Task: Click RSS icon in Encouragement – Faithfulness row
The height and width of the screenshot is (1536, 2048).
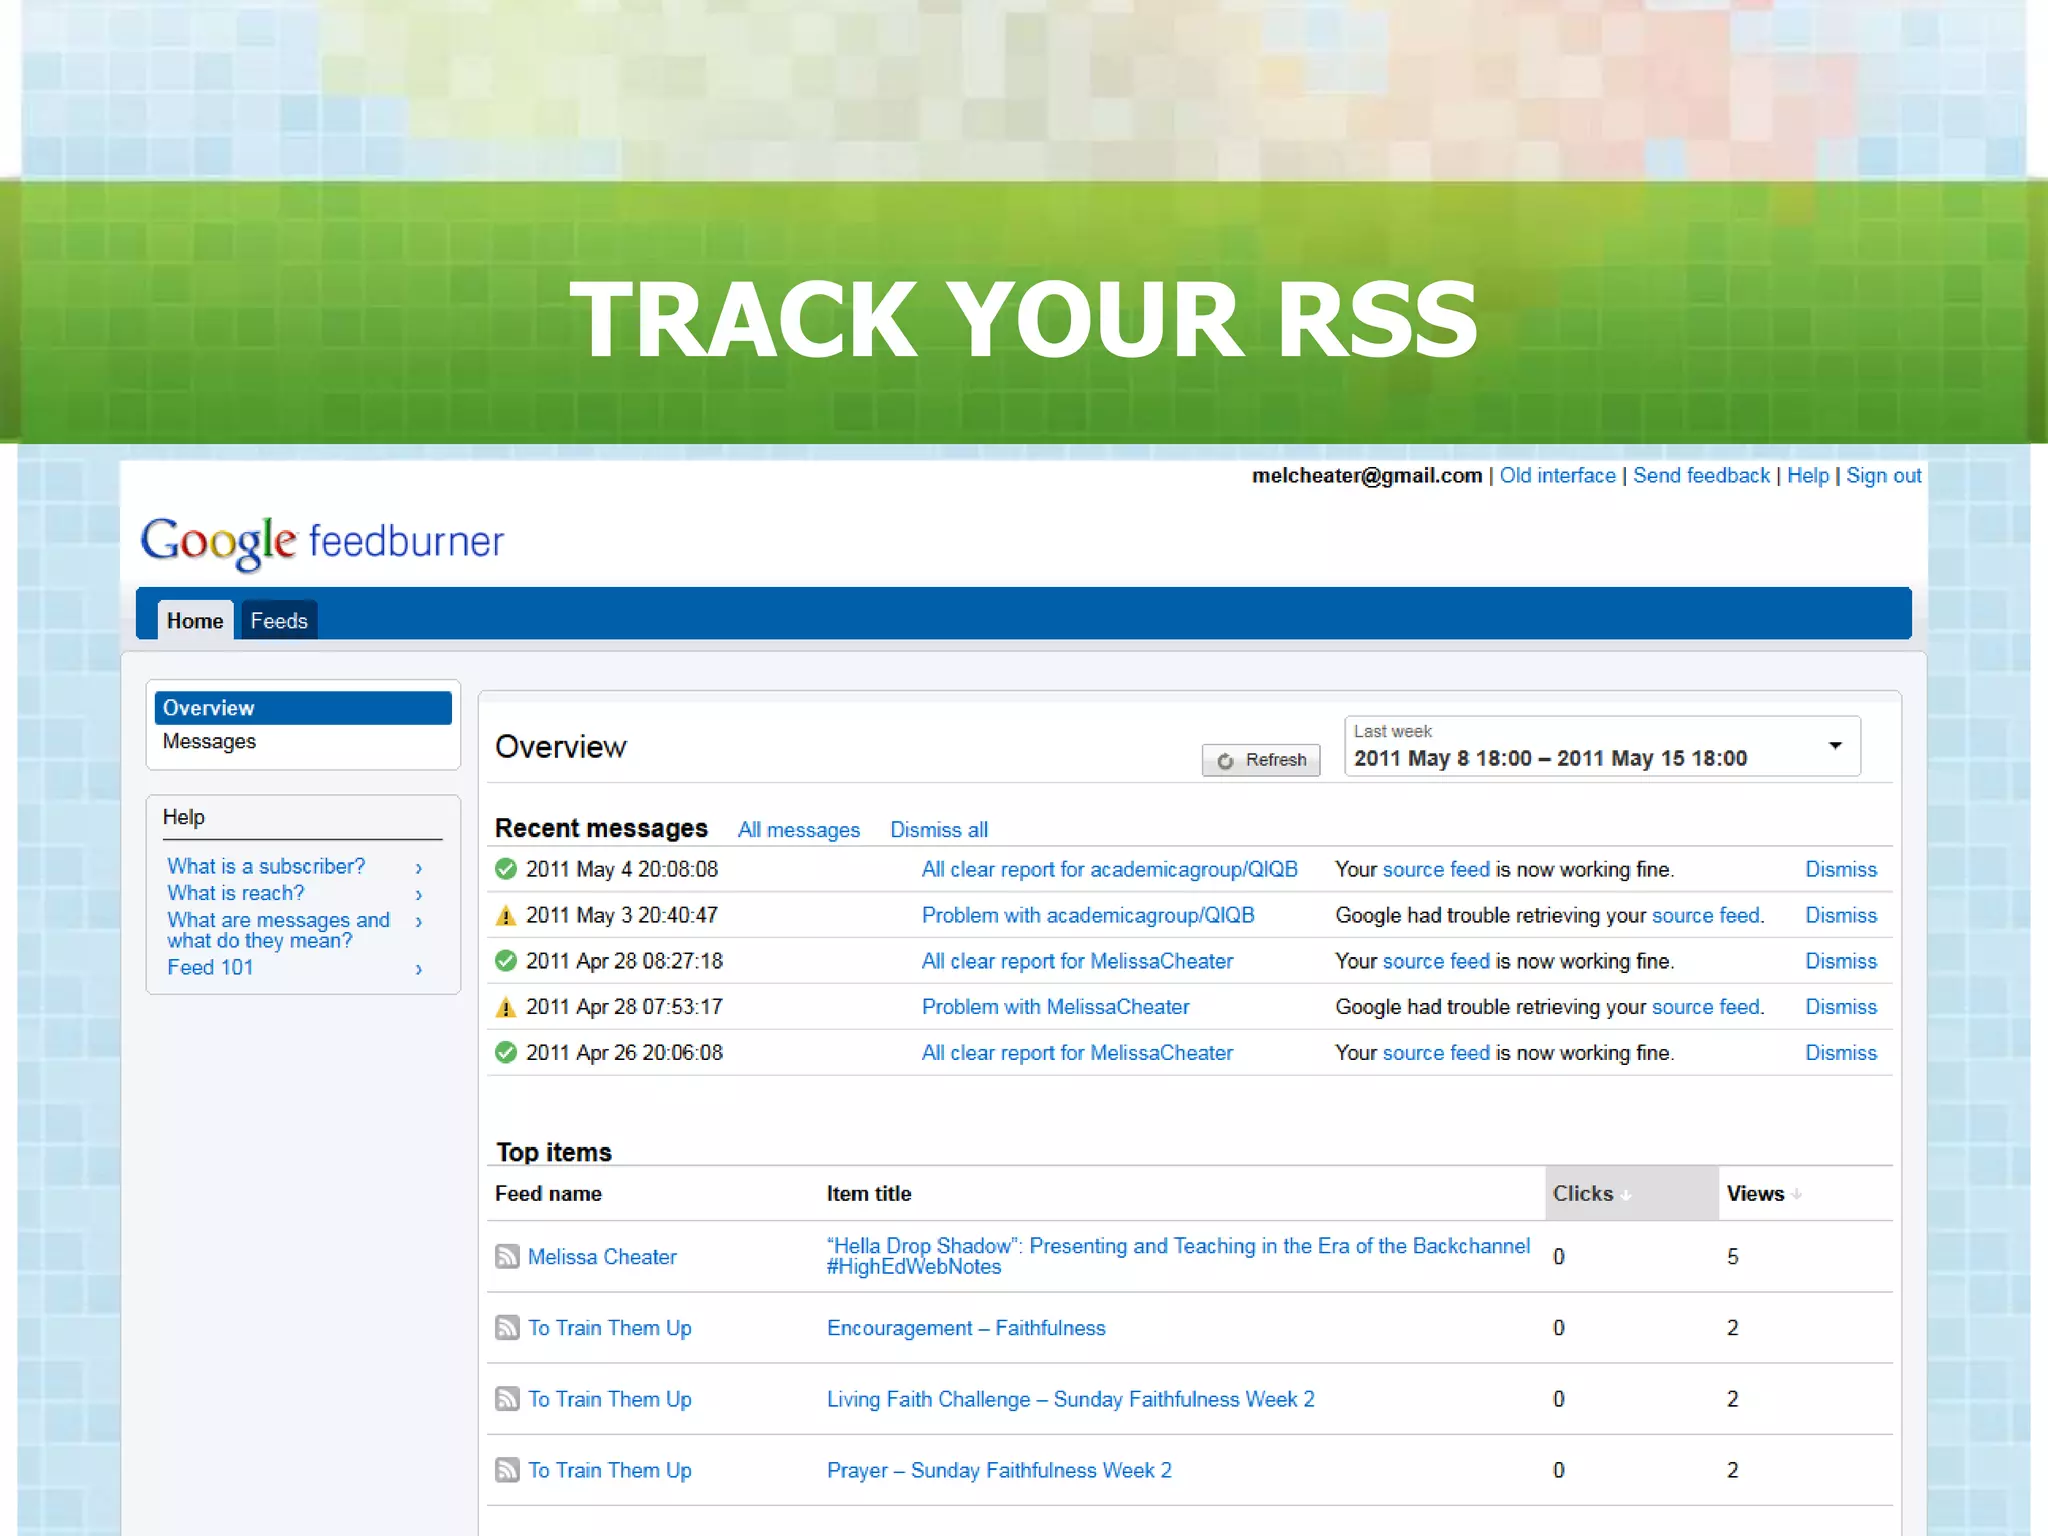Action: coord(507,1327)
